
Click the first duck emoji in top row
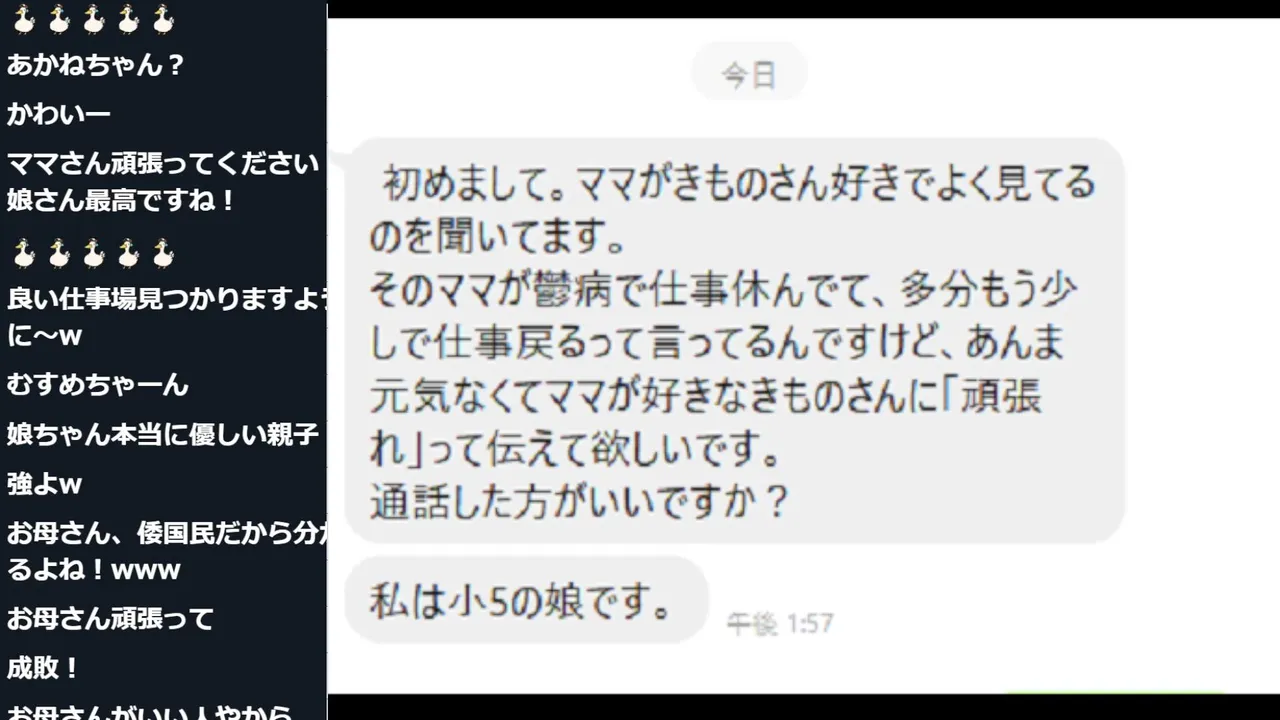point(24,18)
